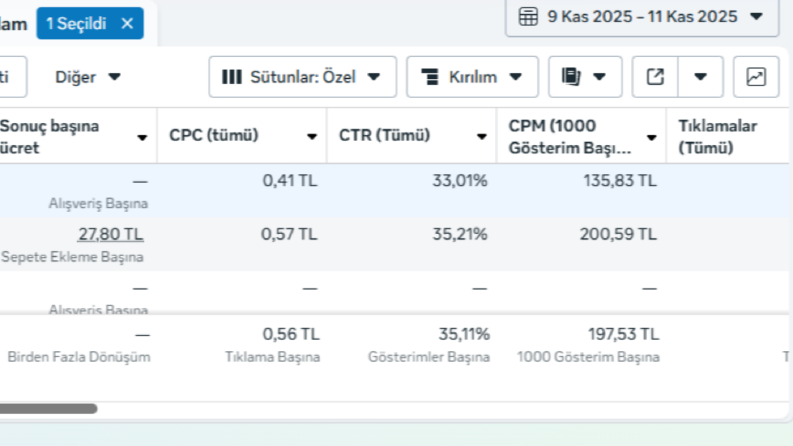Expand the export options arrow

[700, 77]
